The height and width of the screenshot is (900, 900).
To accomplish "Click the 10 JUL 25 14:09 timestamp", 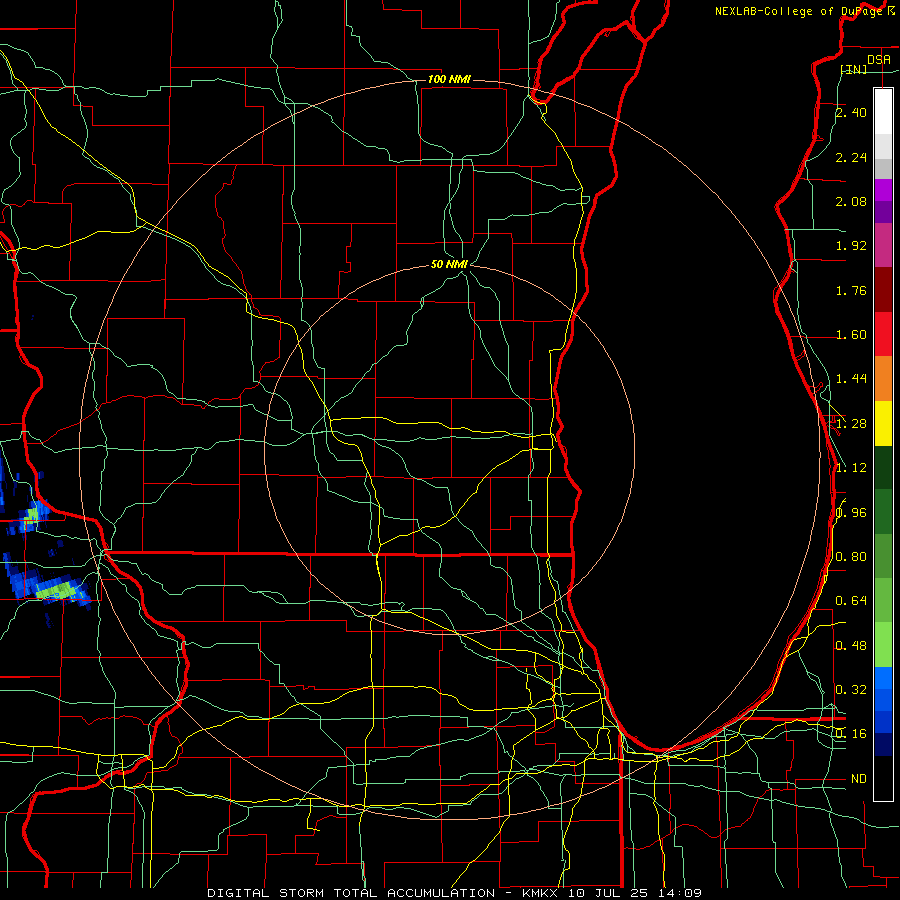I will (x=635, y=893).
